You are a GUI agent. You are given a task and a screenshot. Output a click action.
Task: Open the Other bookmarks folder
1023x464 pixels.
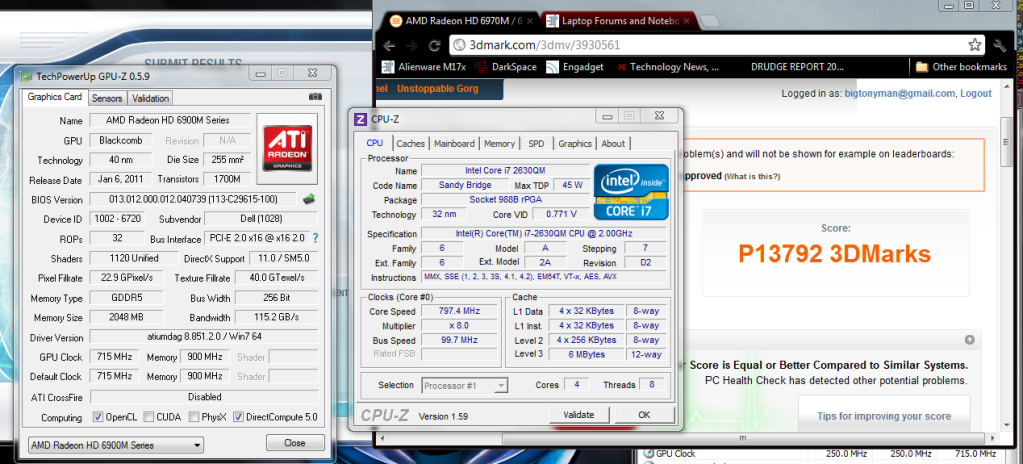tap(961, 67)
